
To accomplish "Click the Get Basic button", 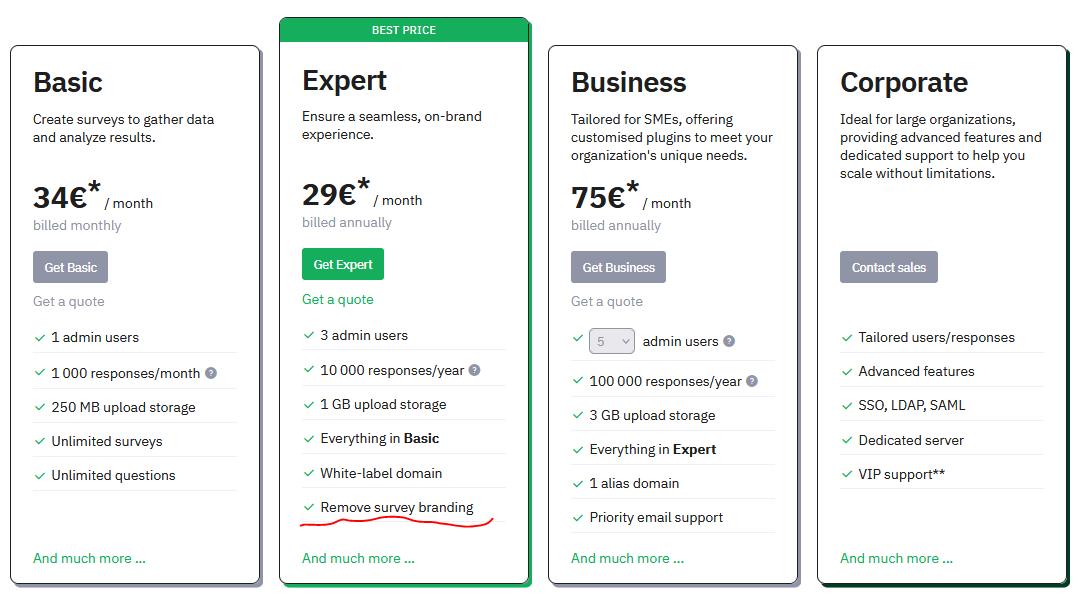I will tap(70, 267).
